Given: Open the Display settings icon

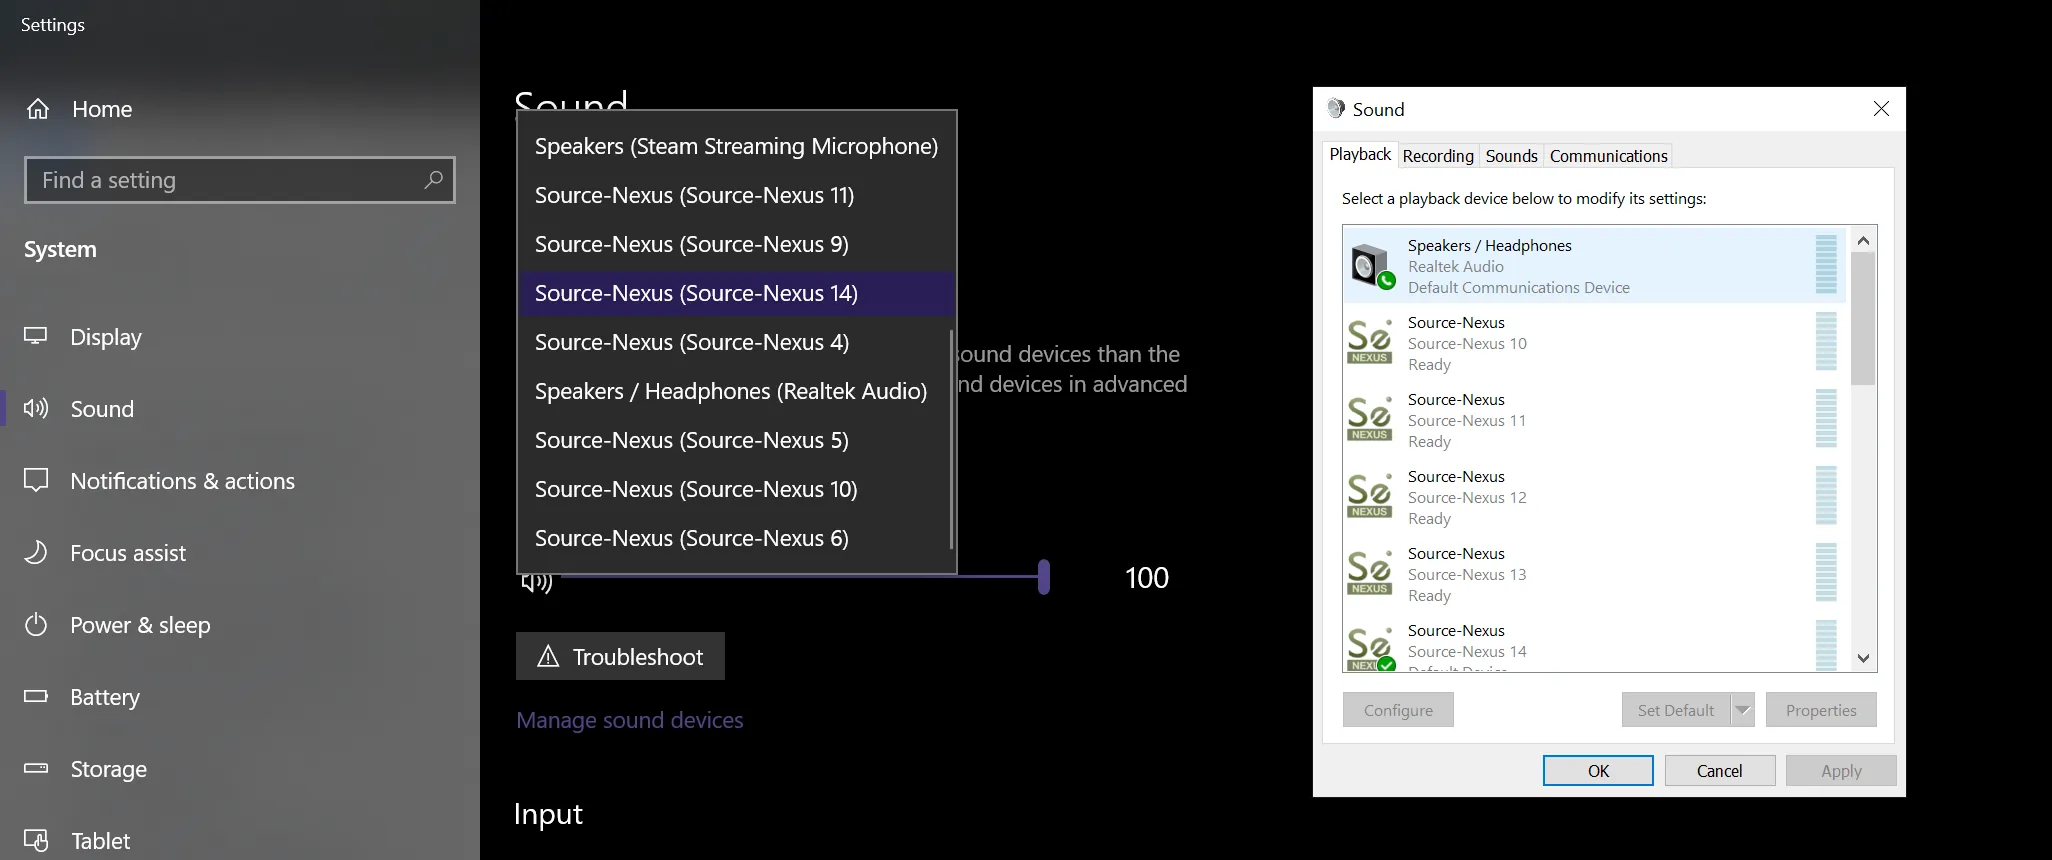Looking at the screenshot, I should [x=36, y=336].
